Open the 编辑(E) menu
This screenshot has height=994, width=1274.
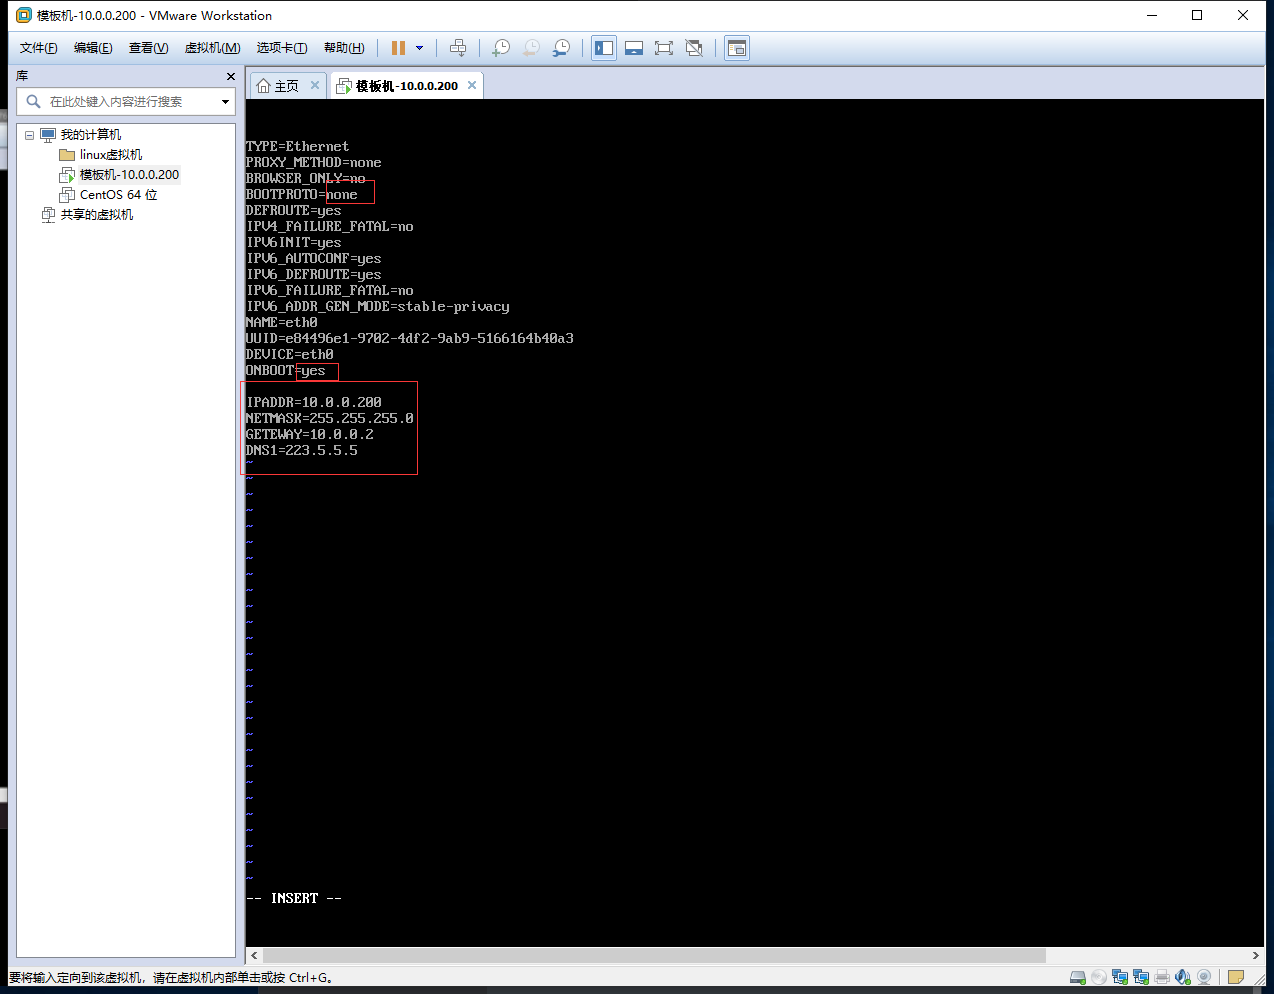click(x=93, y=48)
